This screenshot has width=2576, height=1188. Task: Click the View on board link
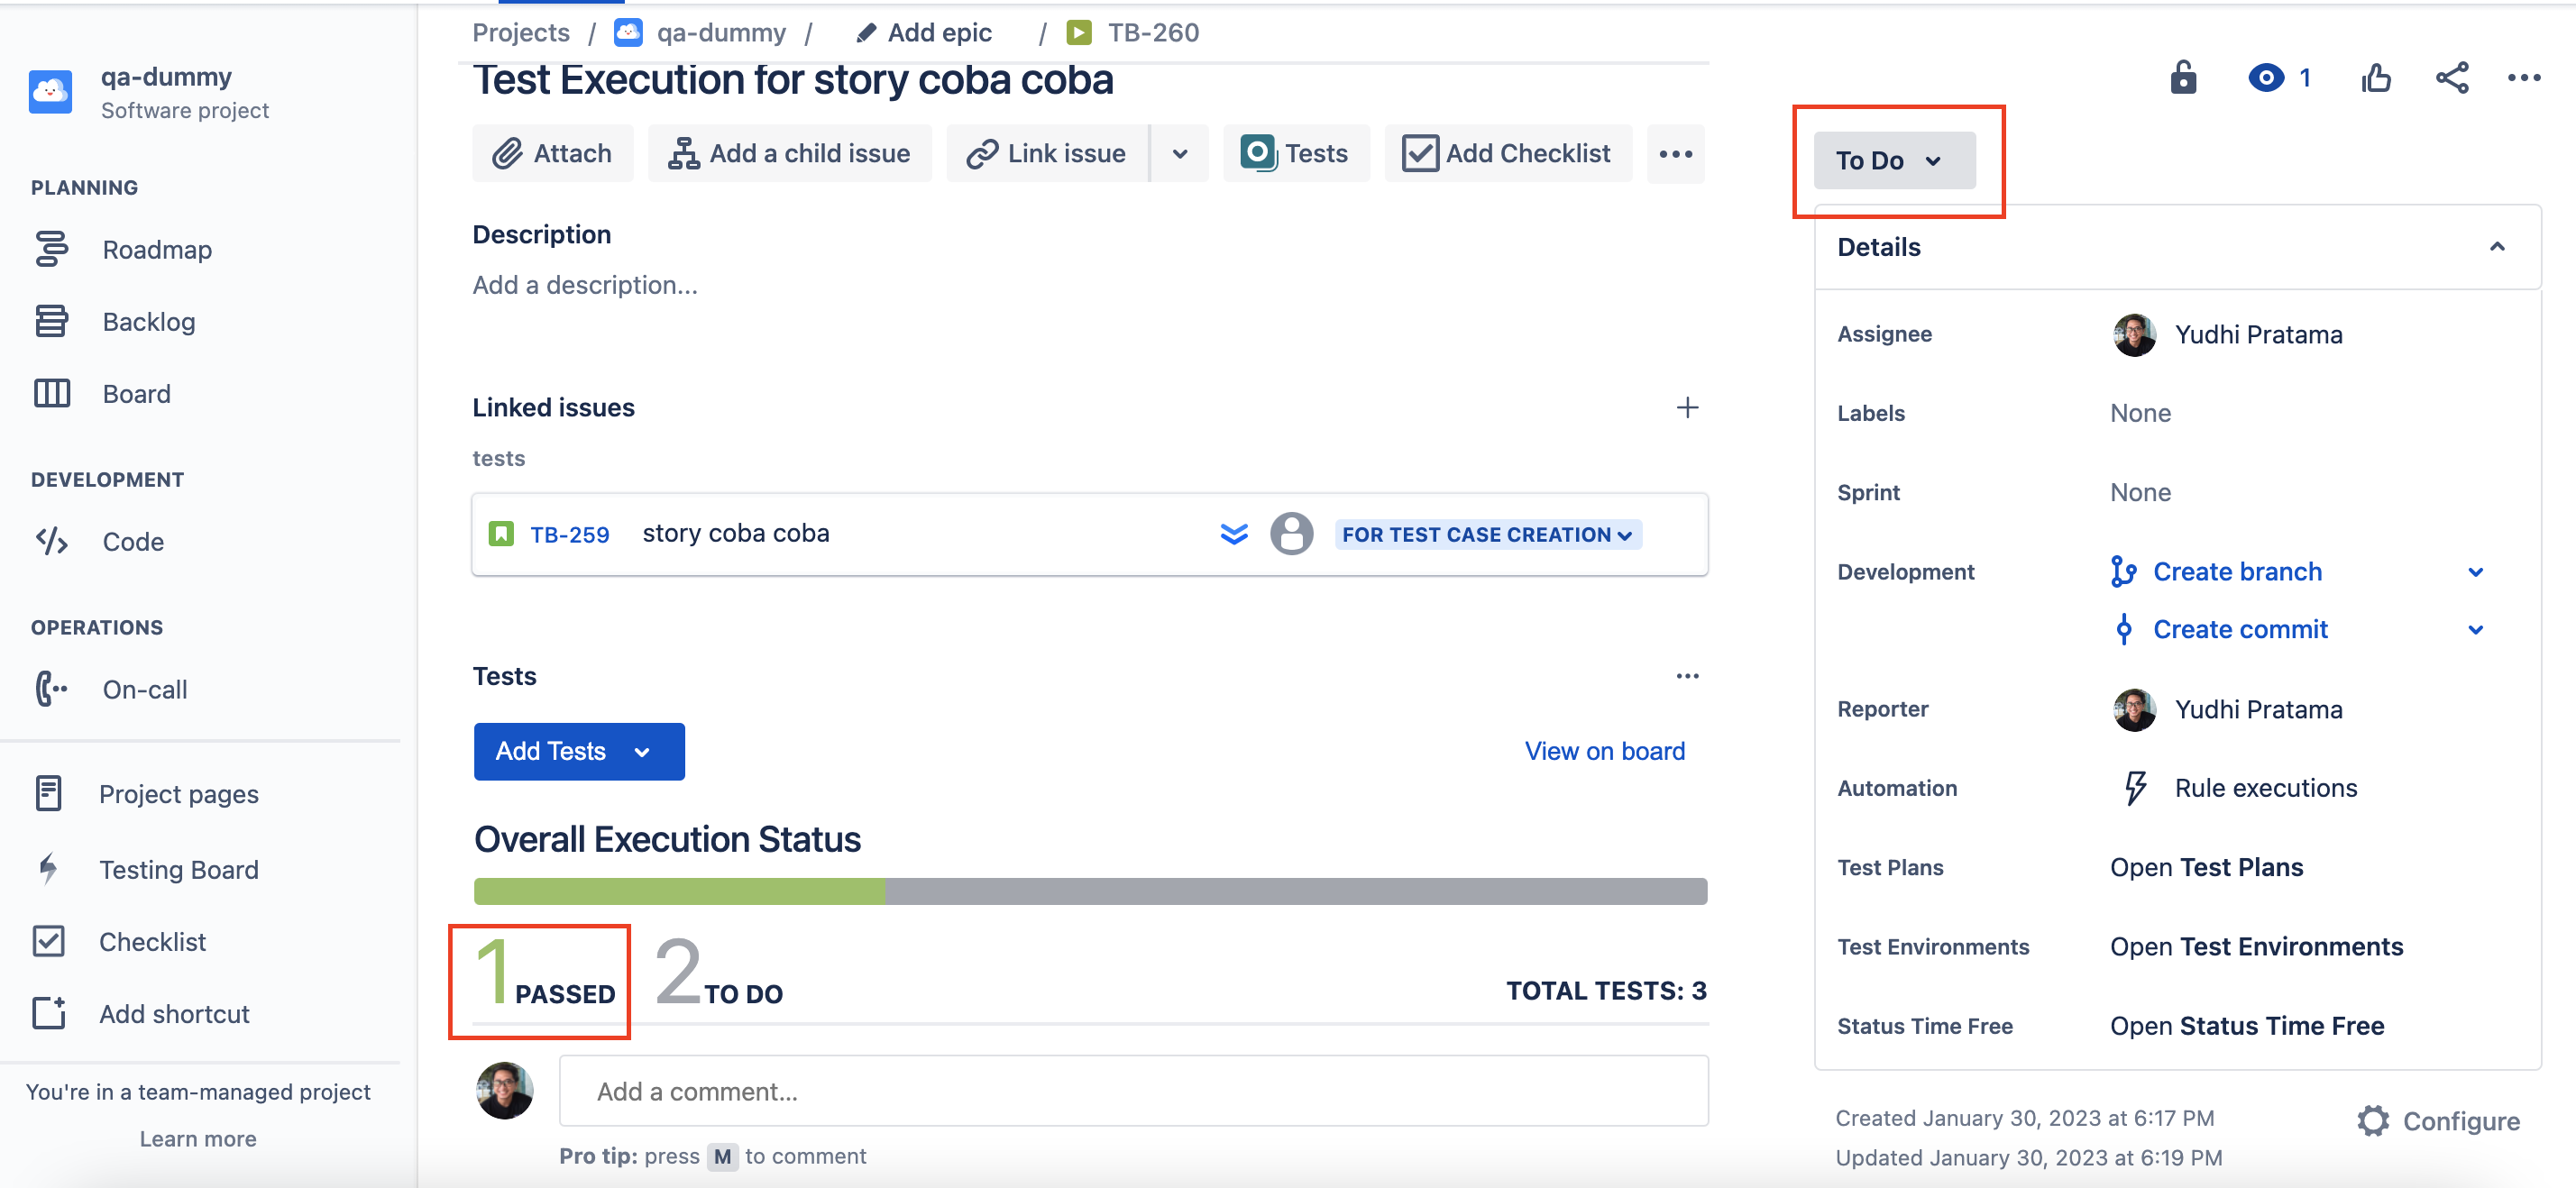1604,751
